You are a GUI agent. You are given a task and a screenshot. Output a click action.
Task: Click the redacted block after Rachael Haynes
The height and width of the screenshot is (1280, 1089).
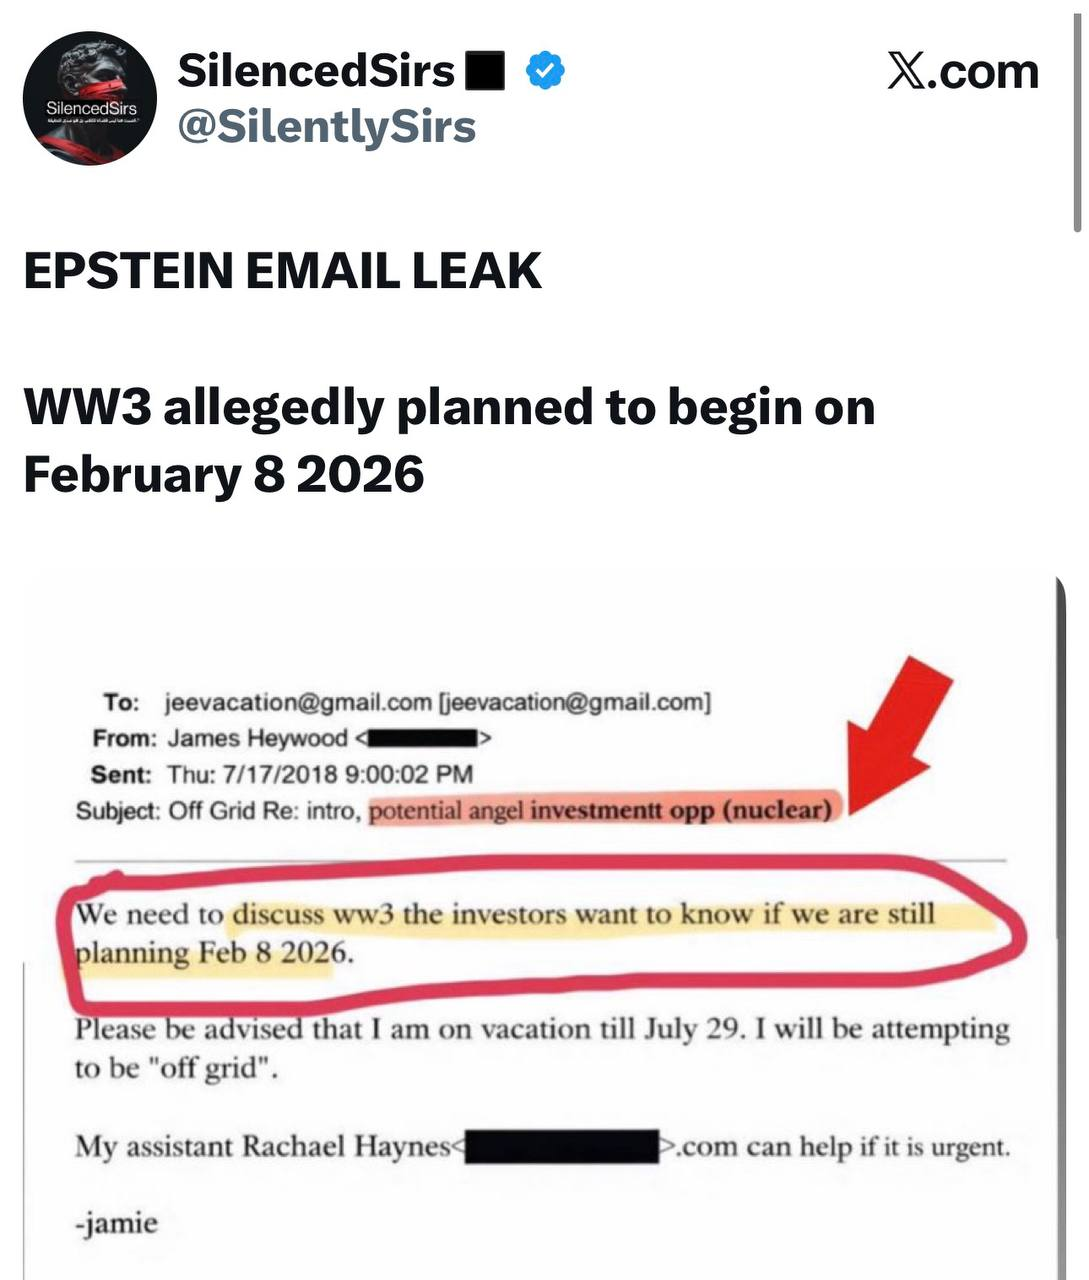click(562, 1146)
